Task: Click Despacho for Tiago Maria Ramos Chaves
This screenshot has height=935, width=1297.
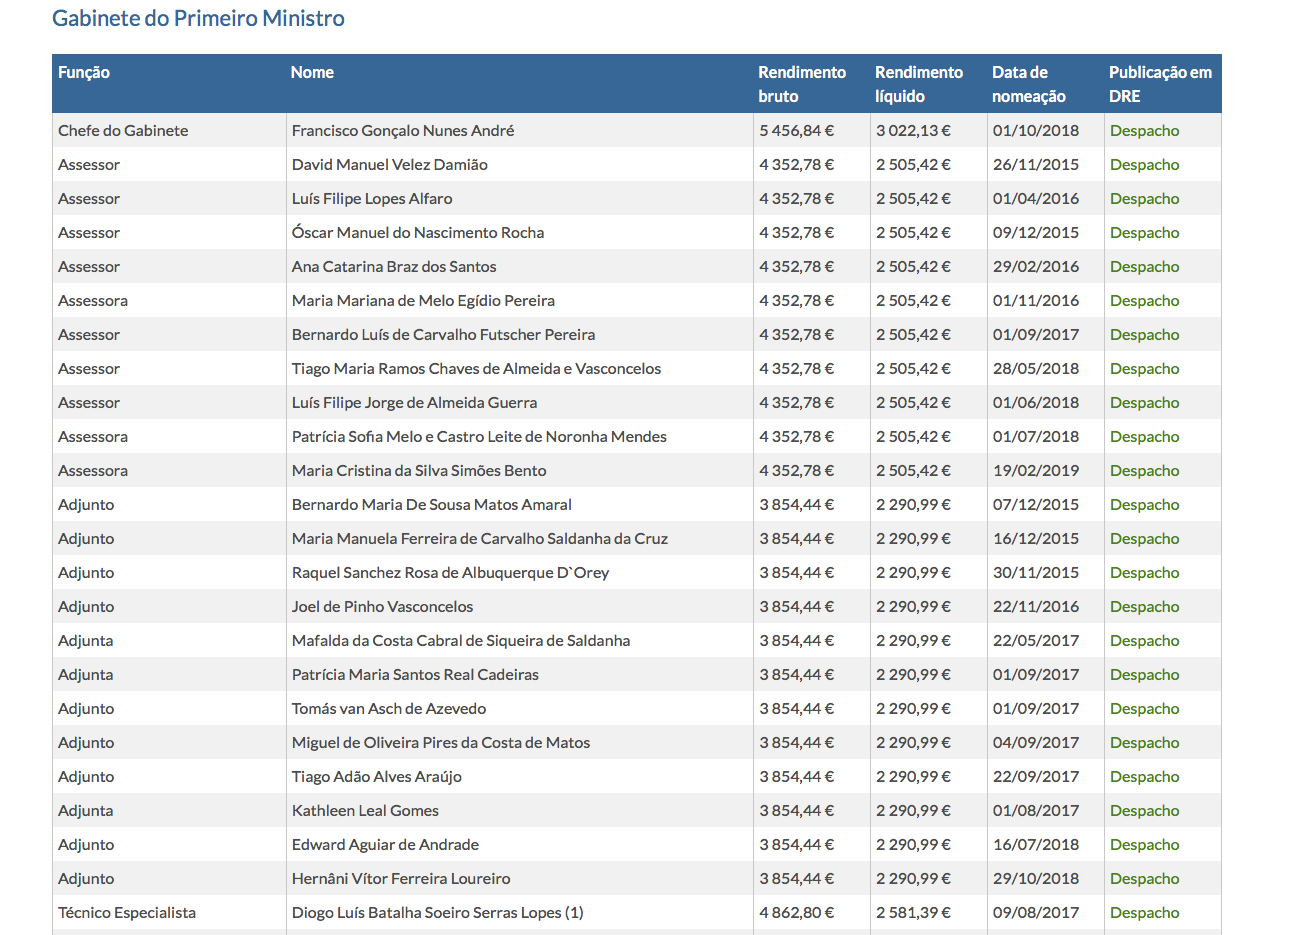Action: point(1144,369)
